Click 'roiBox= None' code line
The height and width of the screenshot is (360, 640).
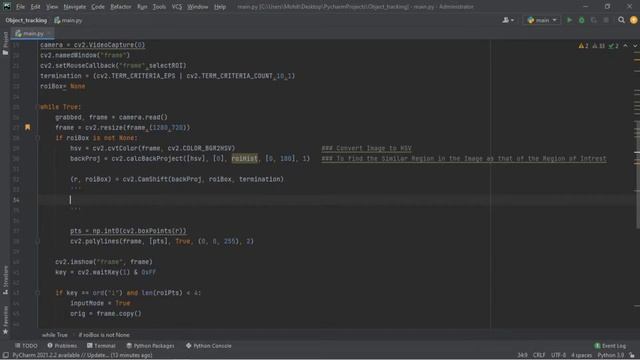point(62,86)
